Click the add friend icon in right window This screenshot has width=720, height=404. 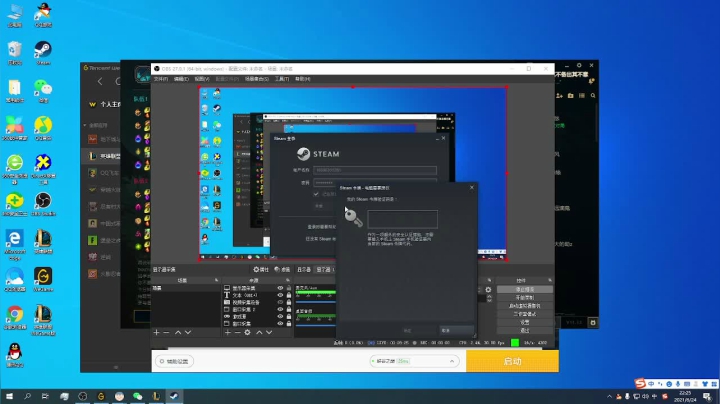pyautogui.click(x=559, y=95)
